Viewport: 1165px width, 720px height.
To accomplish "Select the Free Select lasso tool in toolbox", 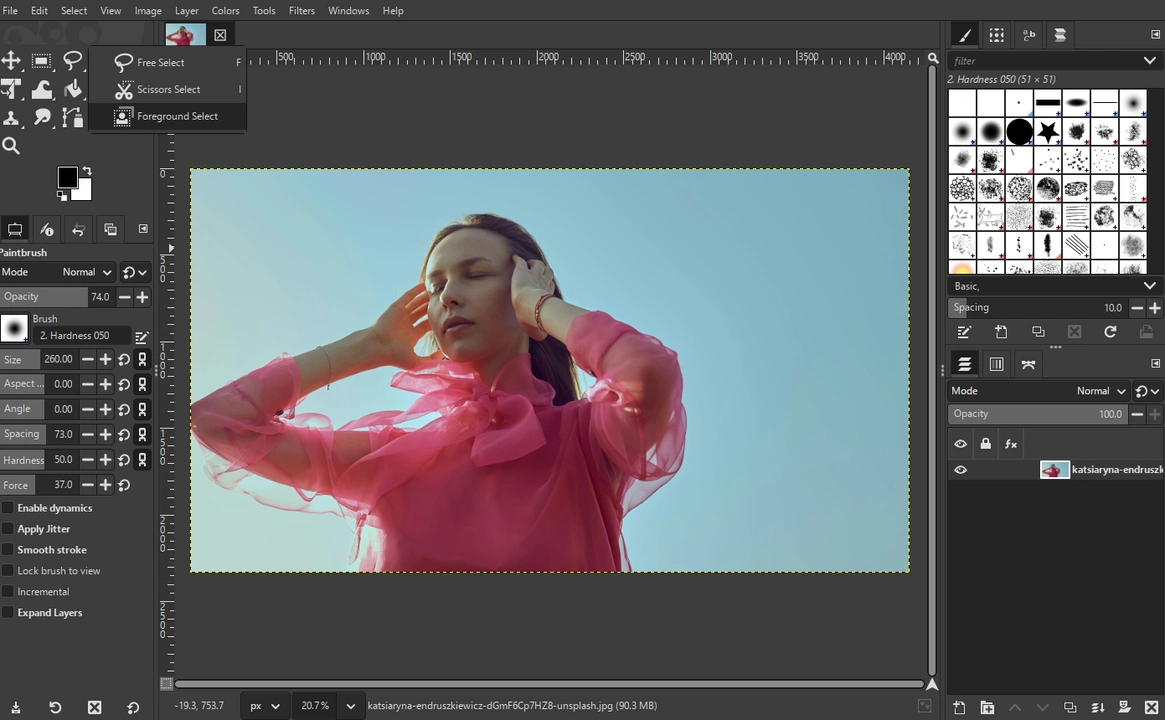I will point(72,60).
